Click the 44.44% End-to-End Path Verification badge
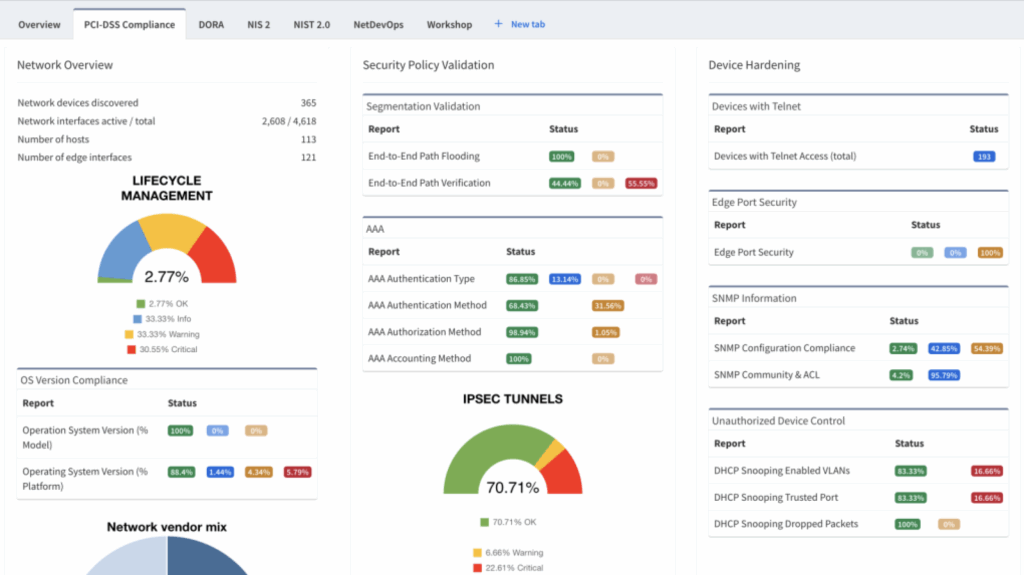Image resolution: width=1024 pixels, height=575 pixels. point(564,184)
